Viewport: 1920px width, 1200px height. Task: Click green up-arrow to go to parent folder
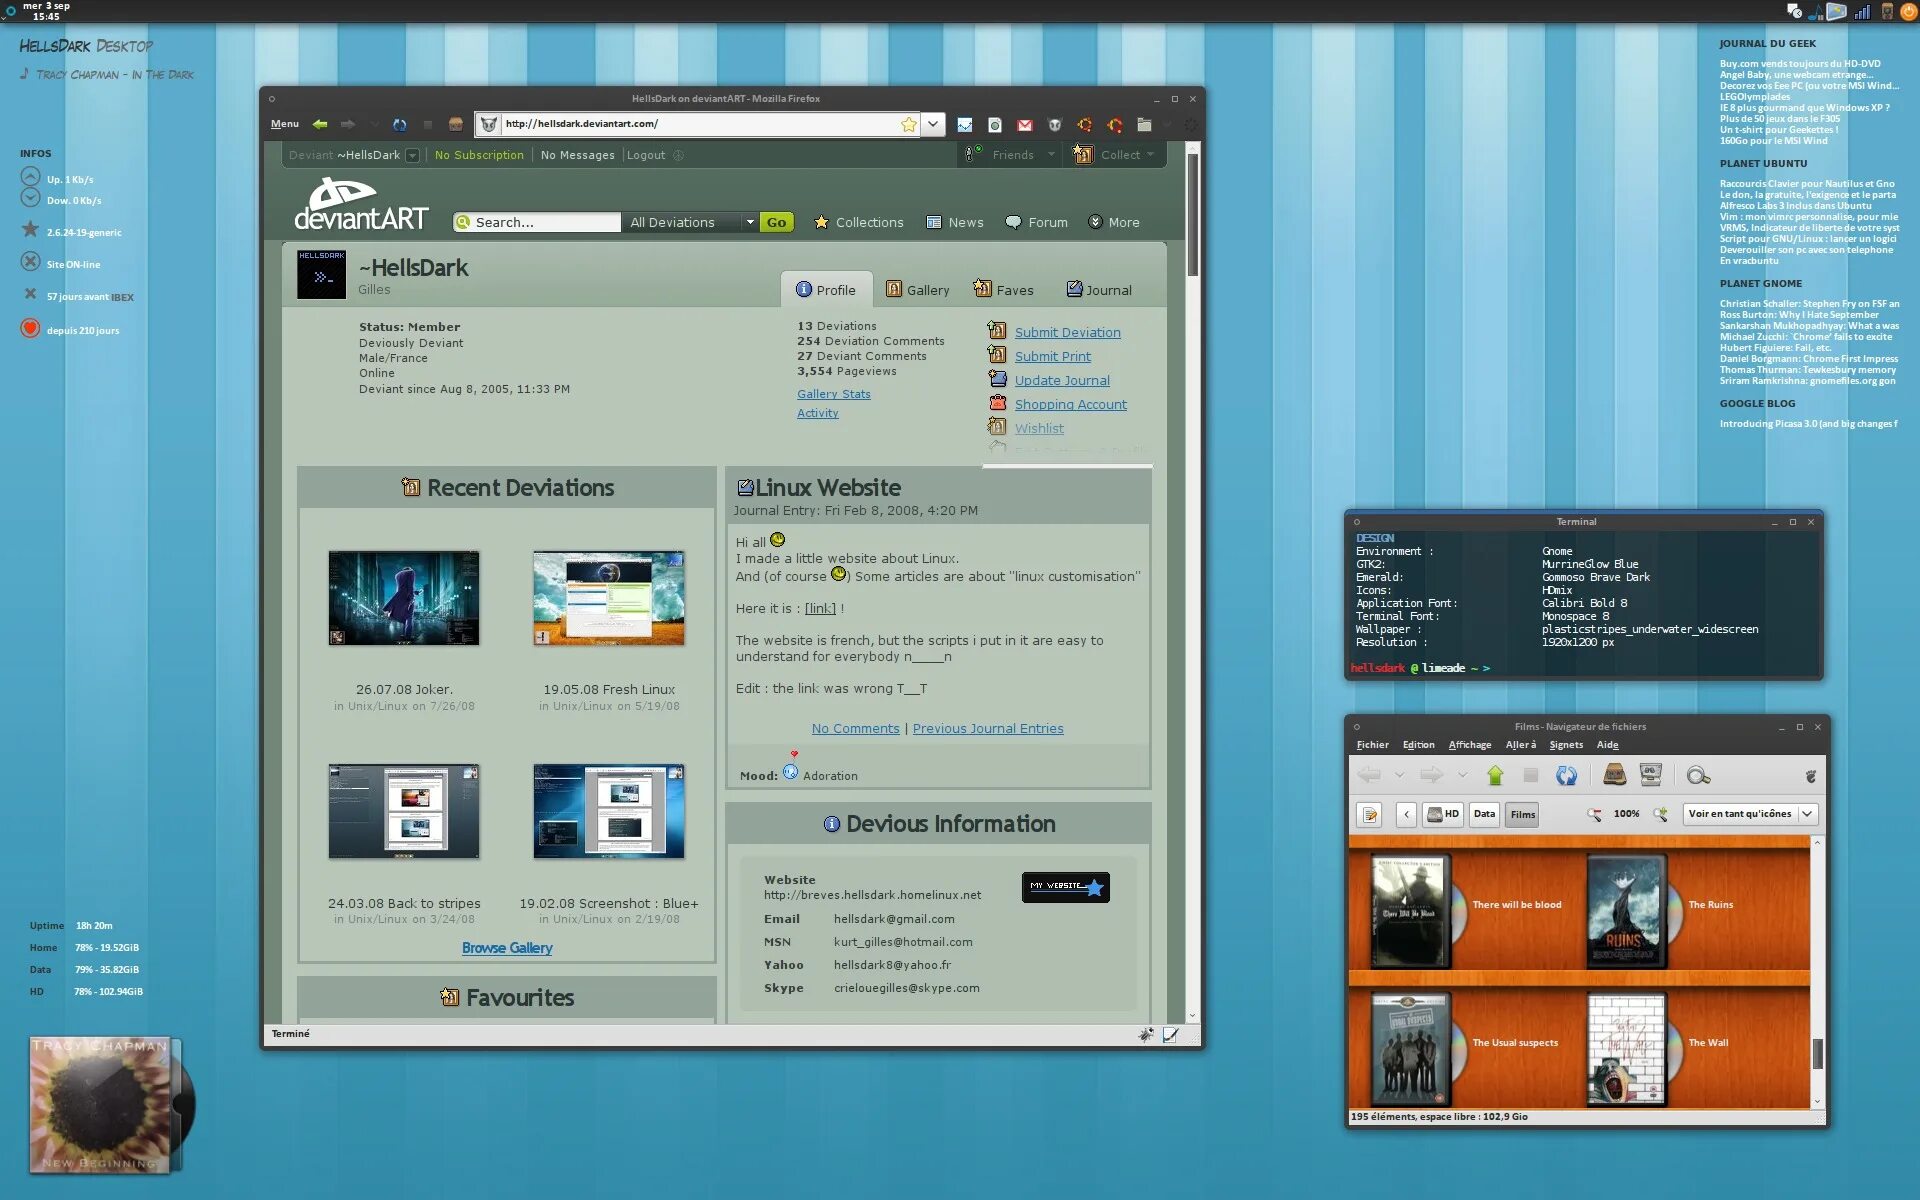coord(1495,774)
